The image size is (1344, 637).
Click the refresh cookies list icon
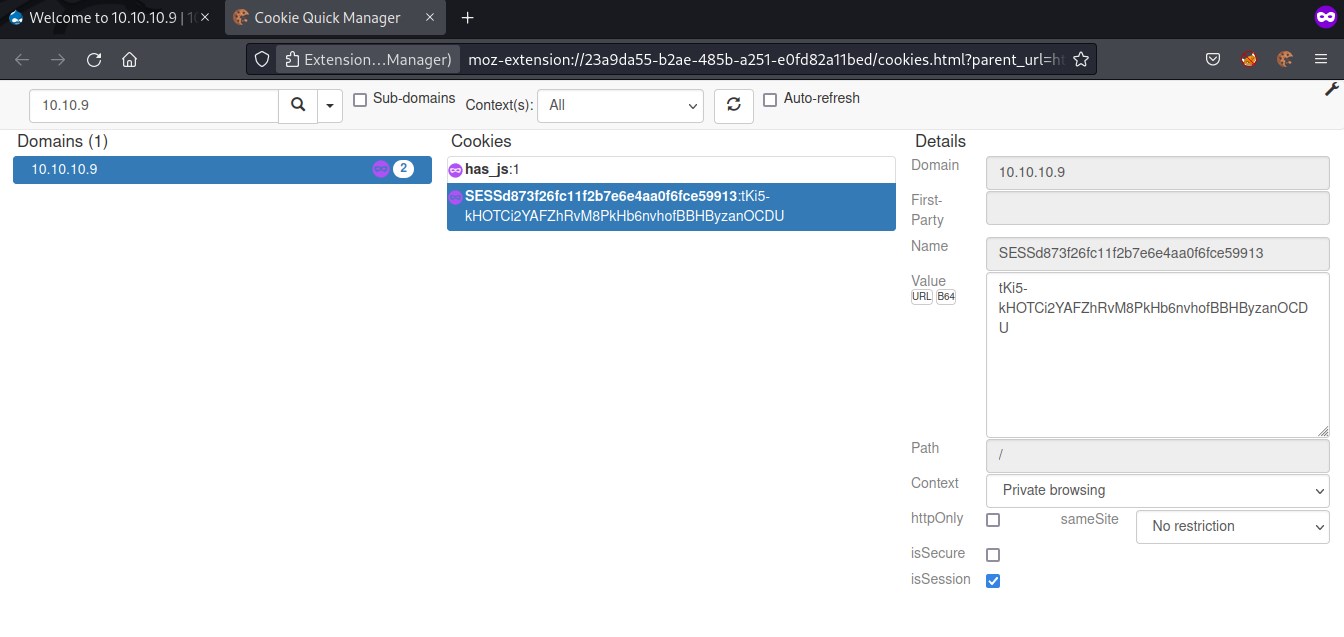point(733,105)
